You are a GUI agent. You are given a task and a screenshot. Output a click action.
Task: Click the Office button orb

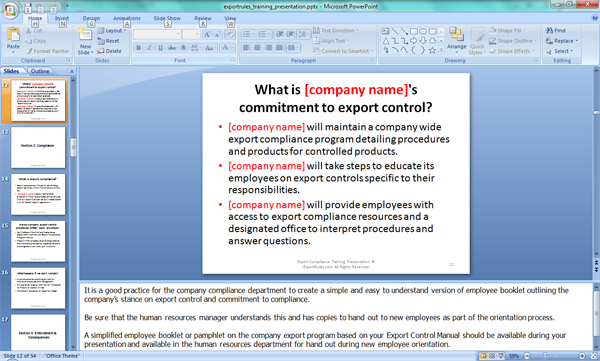[10, 10]
